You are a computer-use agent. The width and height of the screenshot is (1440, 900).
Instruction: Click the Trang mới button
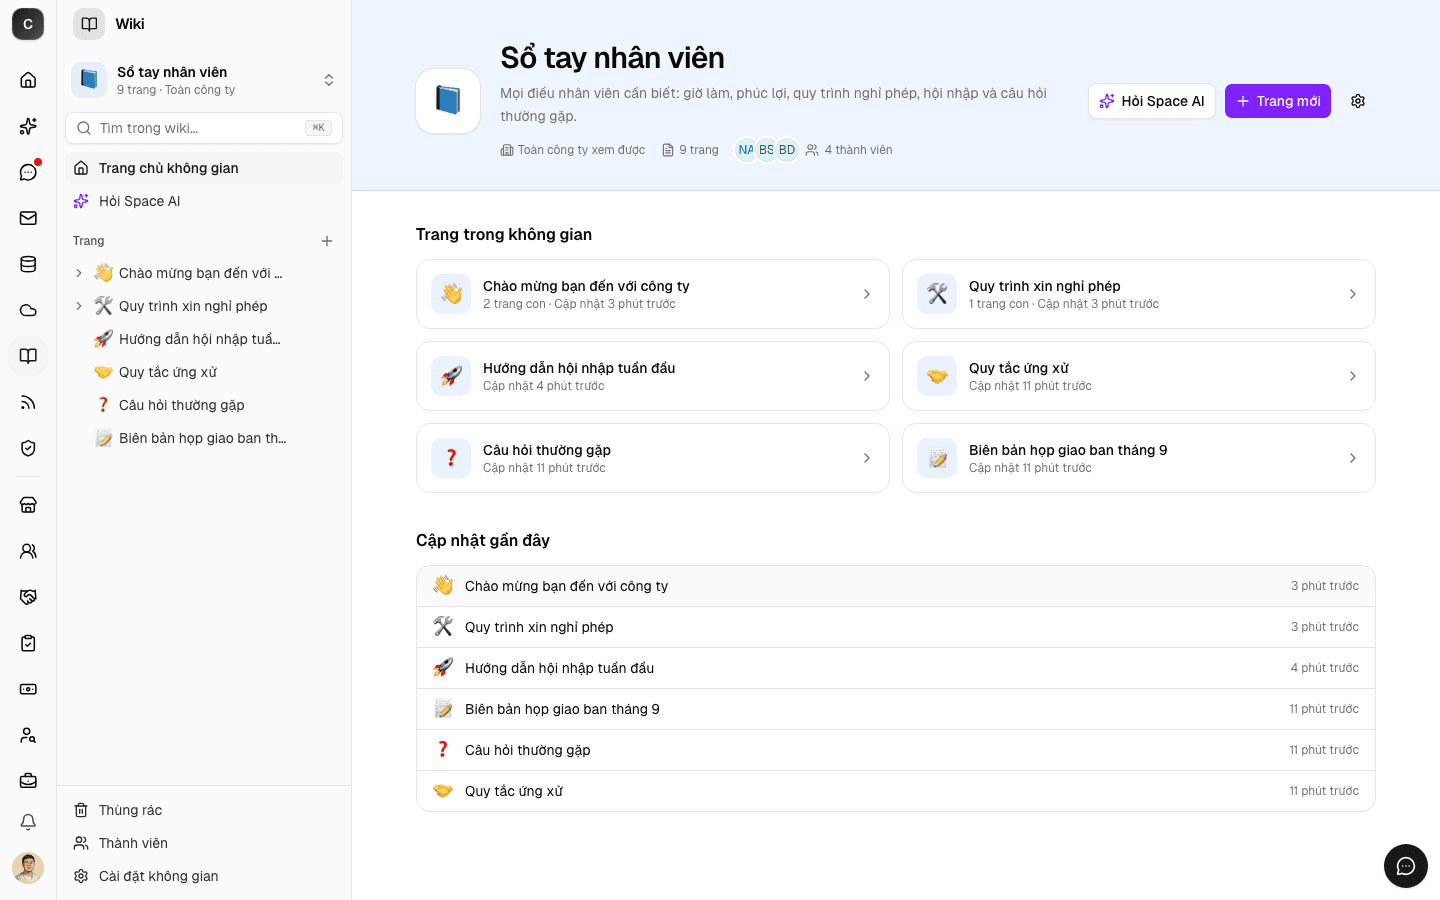pos(1278,101)
